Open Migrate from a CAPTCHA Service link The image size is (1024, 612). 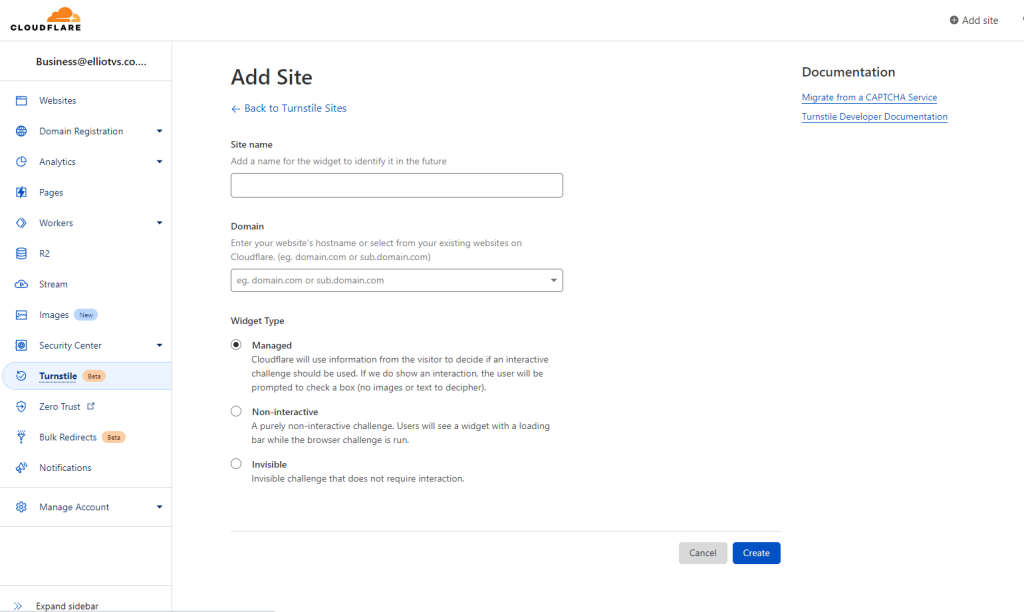pos(869,98)
